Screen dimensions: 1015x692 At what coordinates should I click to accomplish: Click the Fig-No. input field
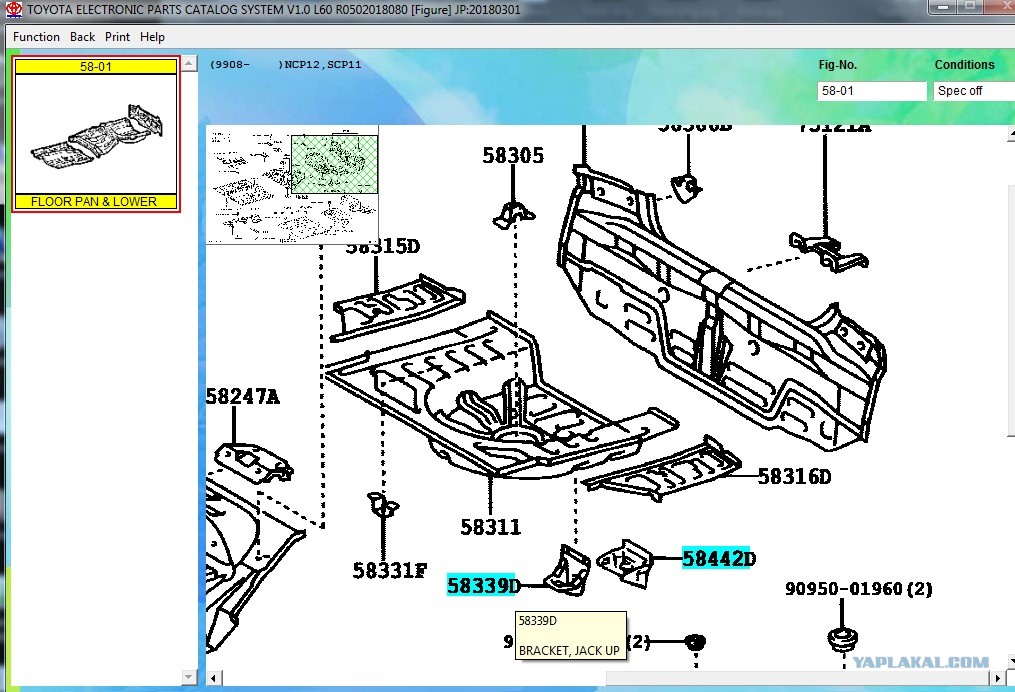871,91
